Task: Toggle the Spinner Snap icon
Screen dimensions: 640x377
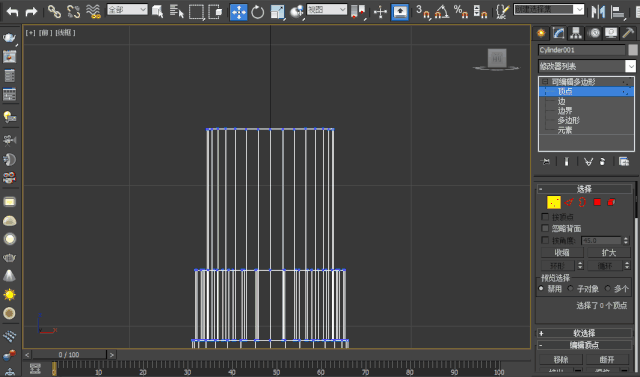Action: (x=480, y=11)
